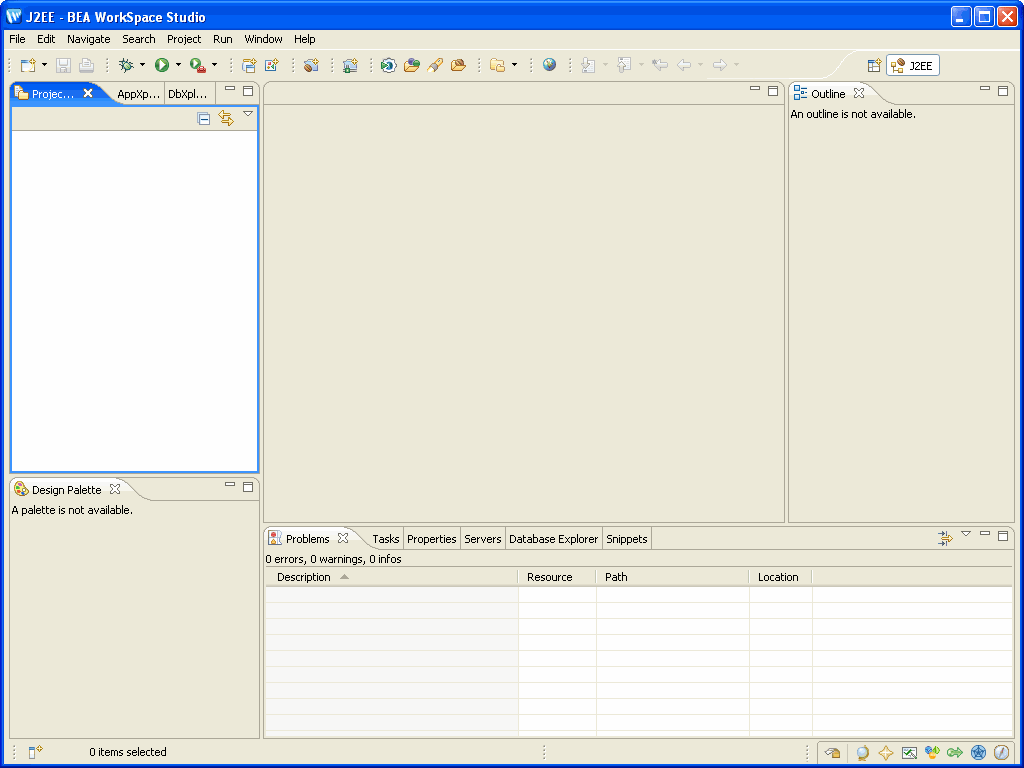The width and height of the screenshot is (1024, 768).
Task: Click the Back navigation arrow
Action: [684, 65]
